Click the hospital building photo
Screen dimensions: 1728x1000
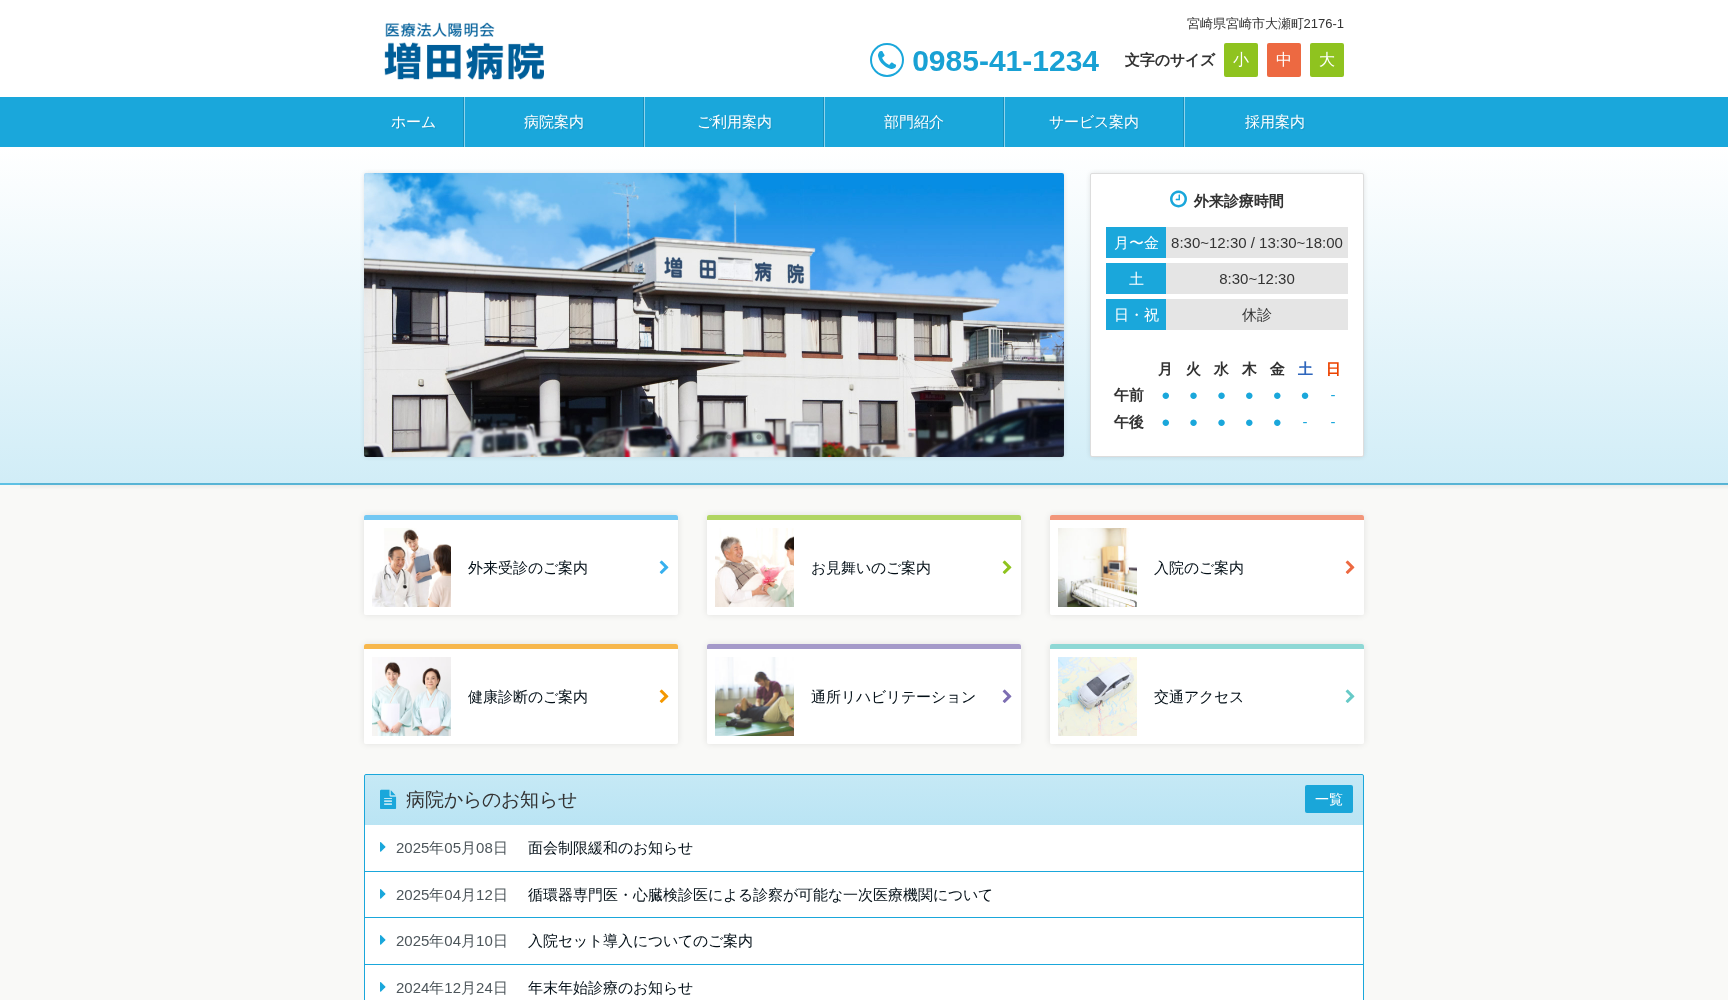point(713,314)
